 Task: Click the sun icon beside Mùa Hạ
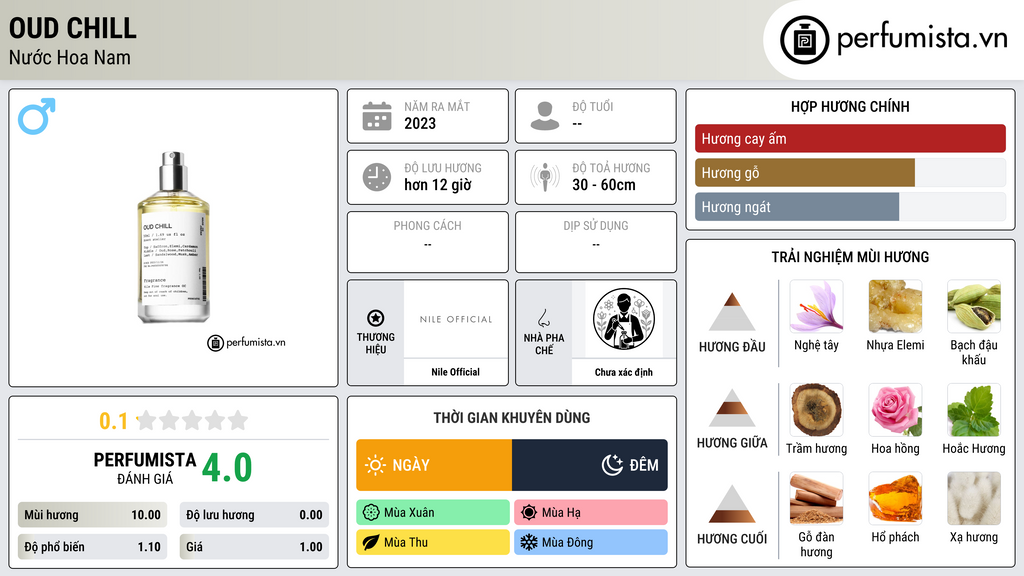(529, 513)
